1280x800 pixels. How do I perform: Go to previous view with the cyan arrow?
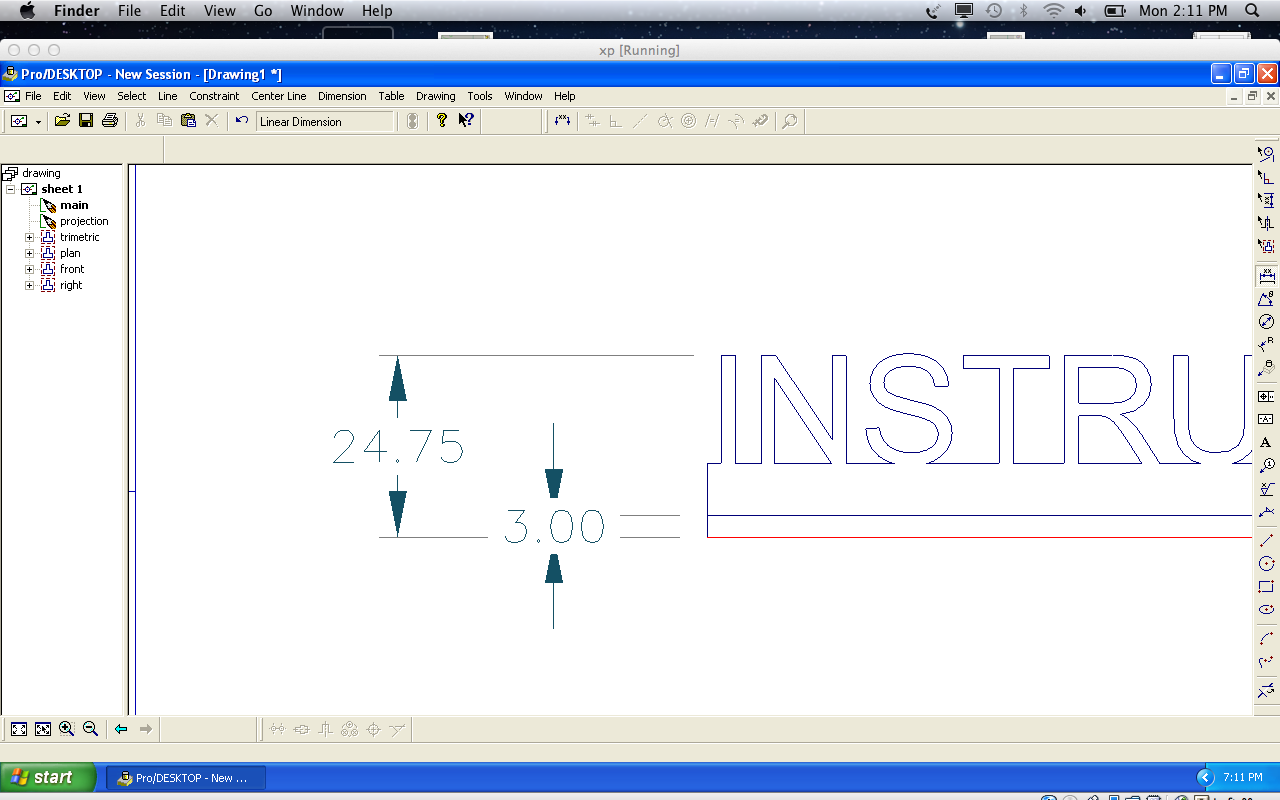[121, 729]
